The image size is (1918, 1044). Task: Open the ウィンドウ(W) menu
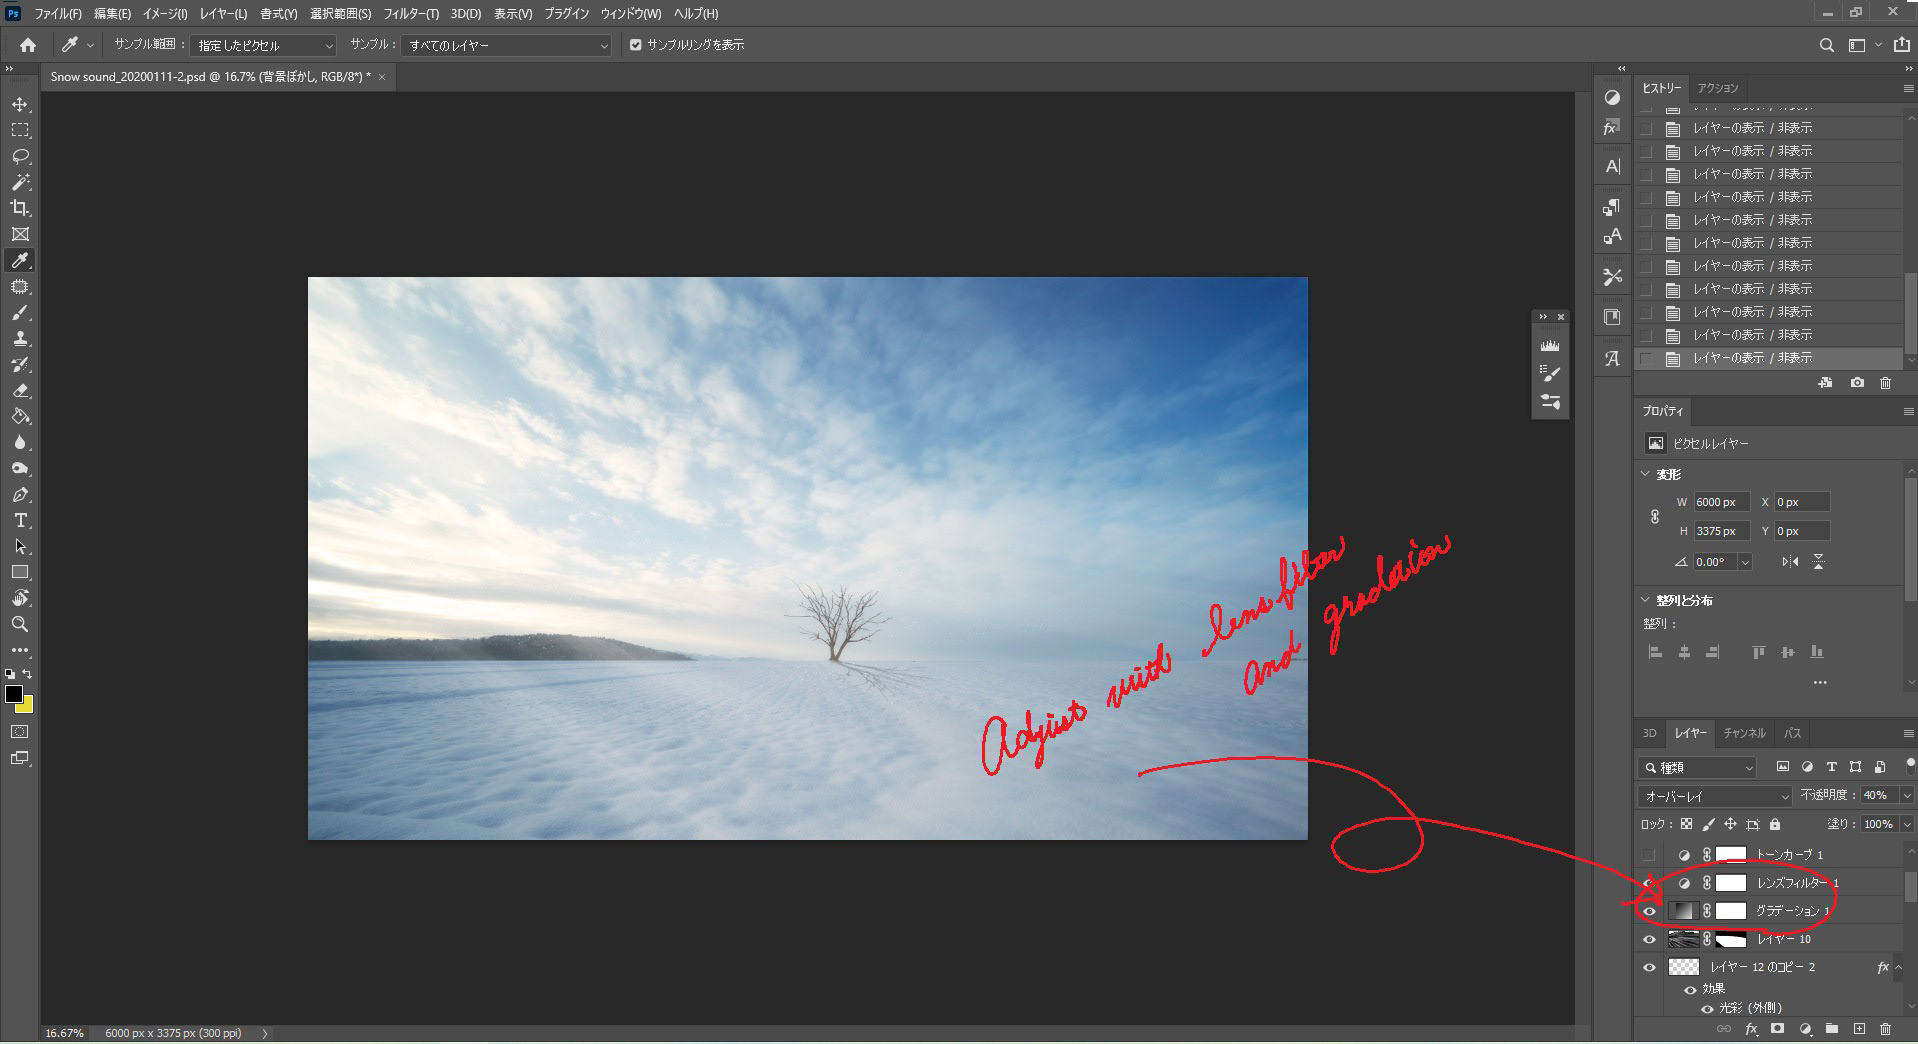point(630,14)
